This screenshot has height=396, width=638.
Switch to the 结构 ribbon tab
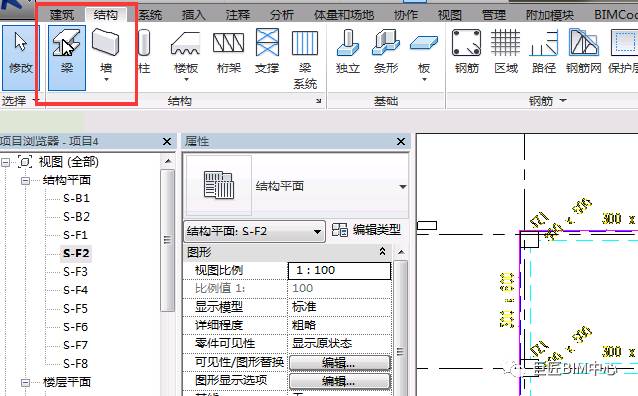[x=105, y=15]
